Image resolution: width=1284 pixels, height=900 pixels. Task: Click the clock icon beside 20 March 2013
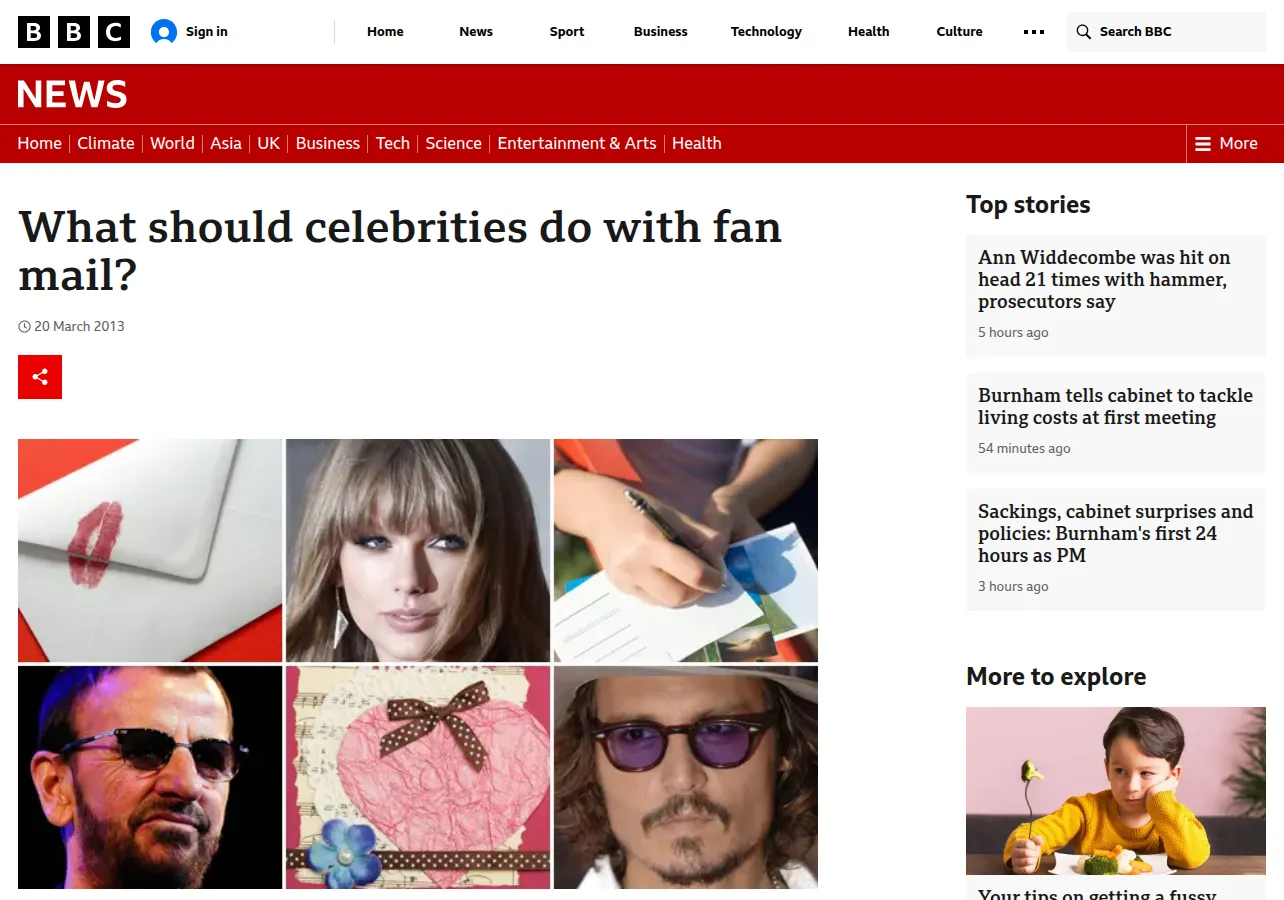[24, 327]
